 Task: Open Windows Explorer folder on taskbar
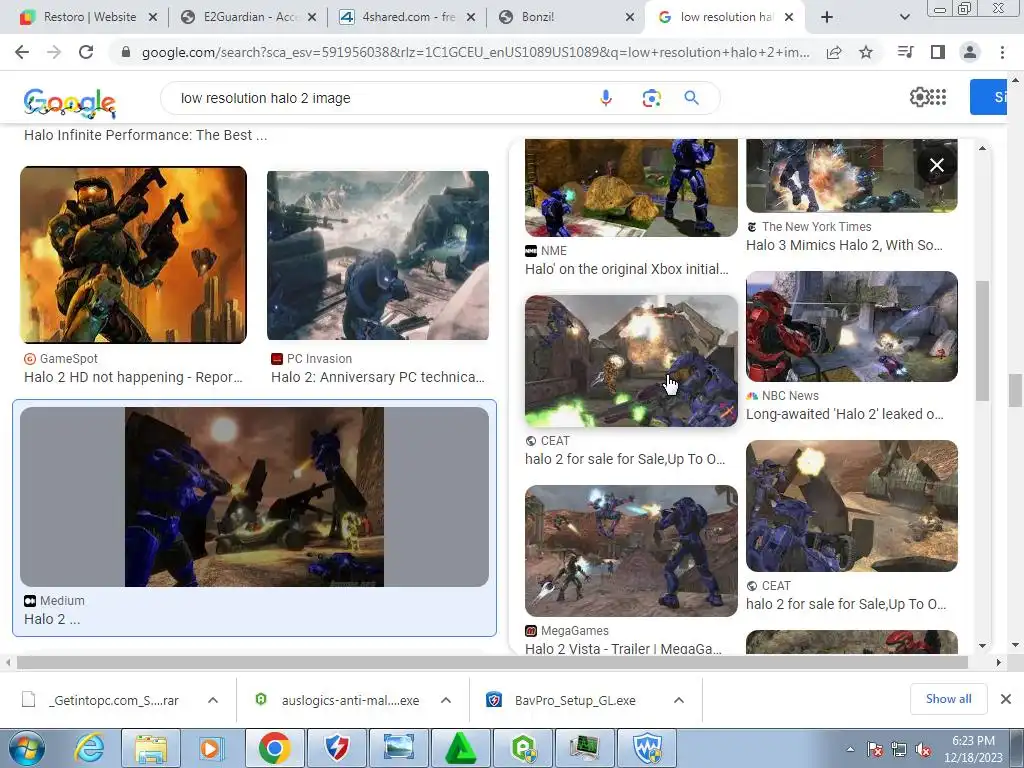(x=151, y=748)
